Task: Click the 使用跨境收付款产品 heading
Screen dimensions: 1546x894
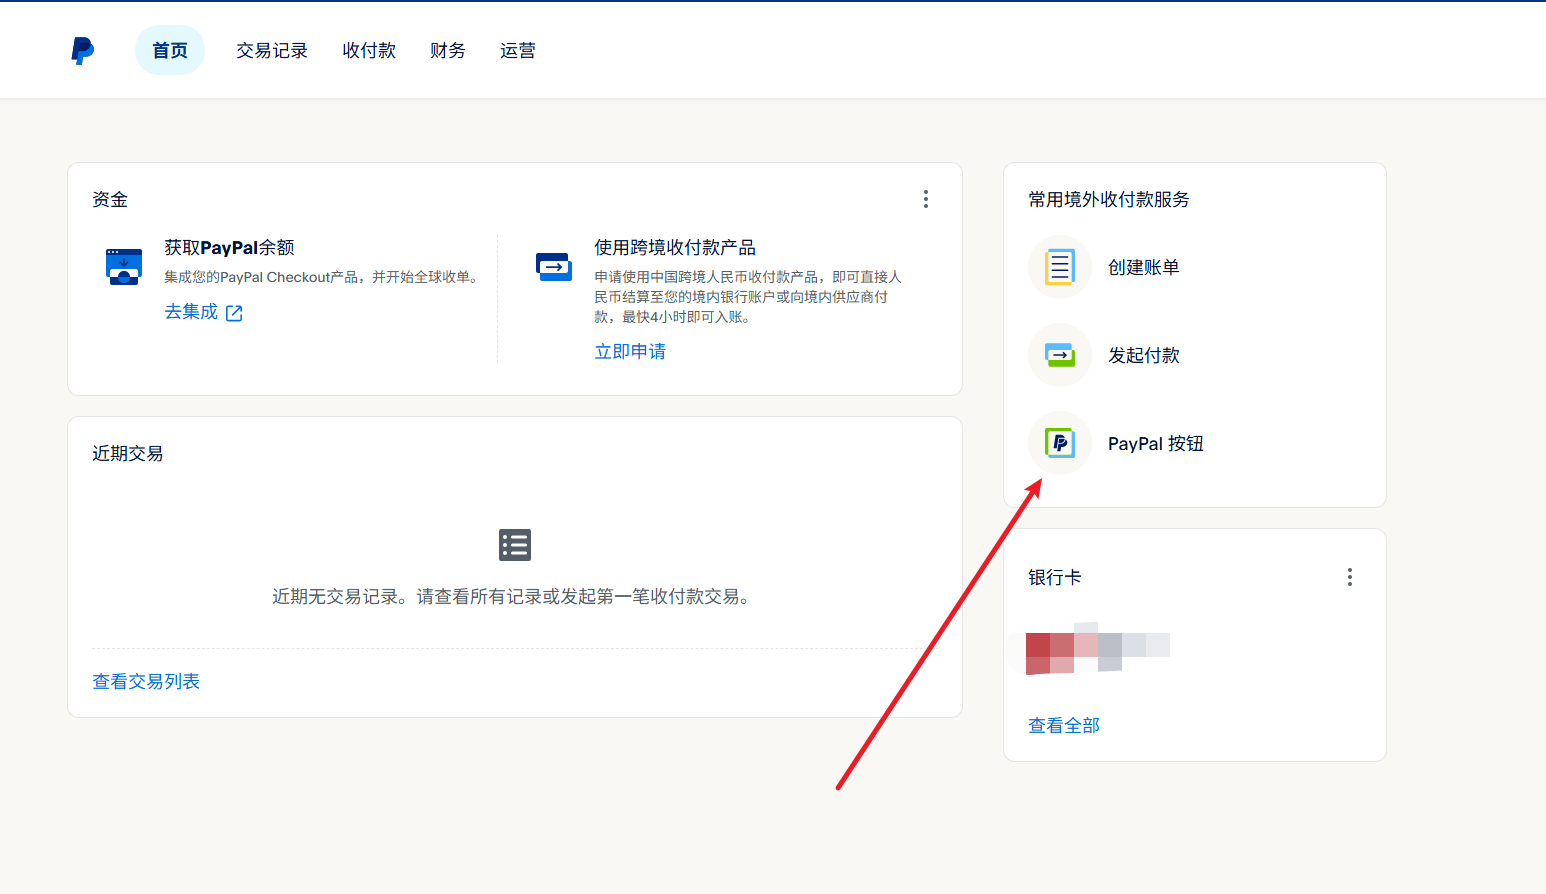Action: [x=675, y=247]
